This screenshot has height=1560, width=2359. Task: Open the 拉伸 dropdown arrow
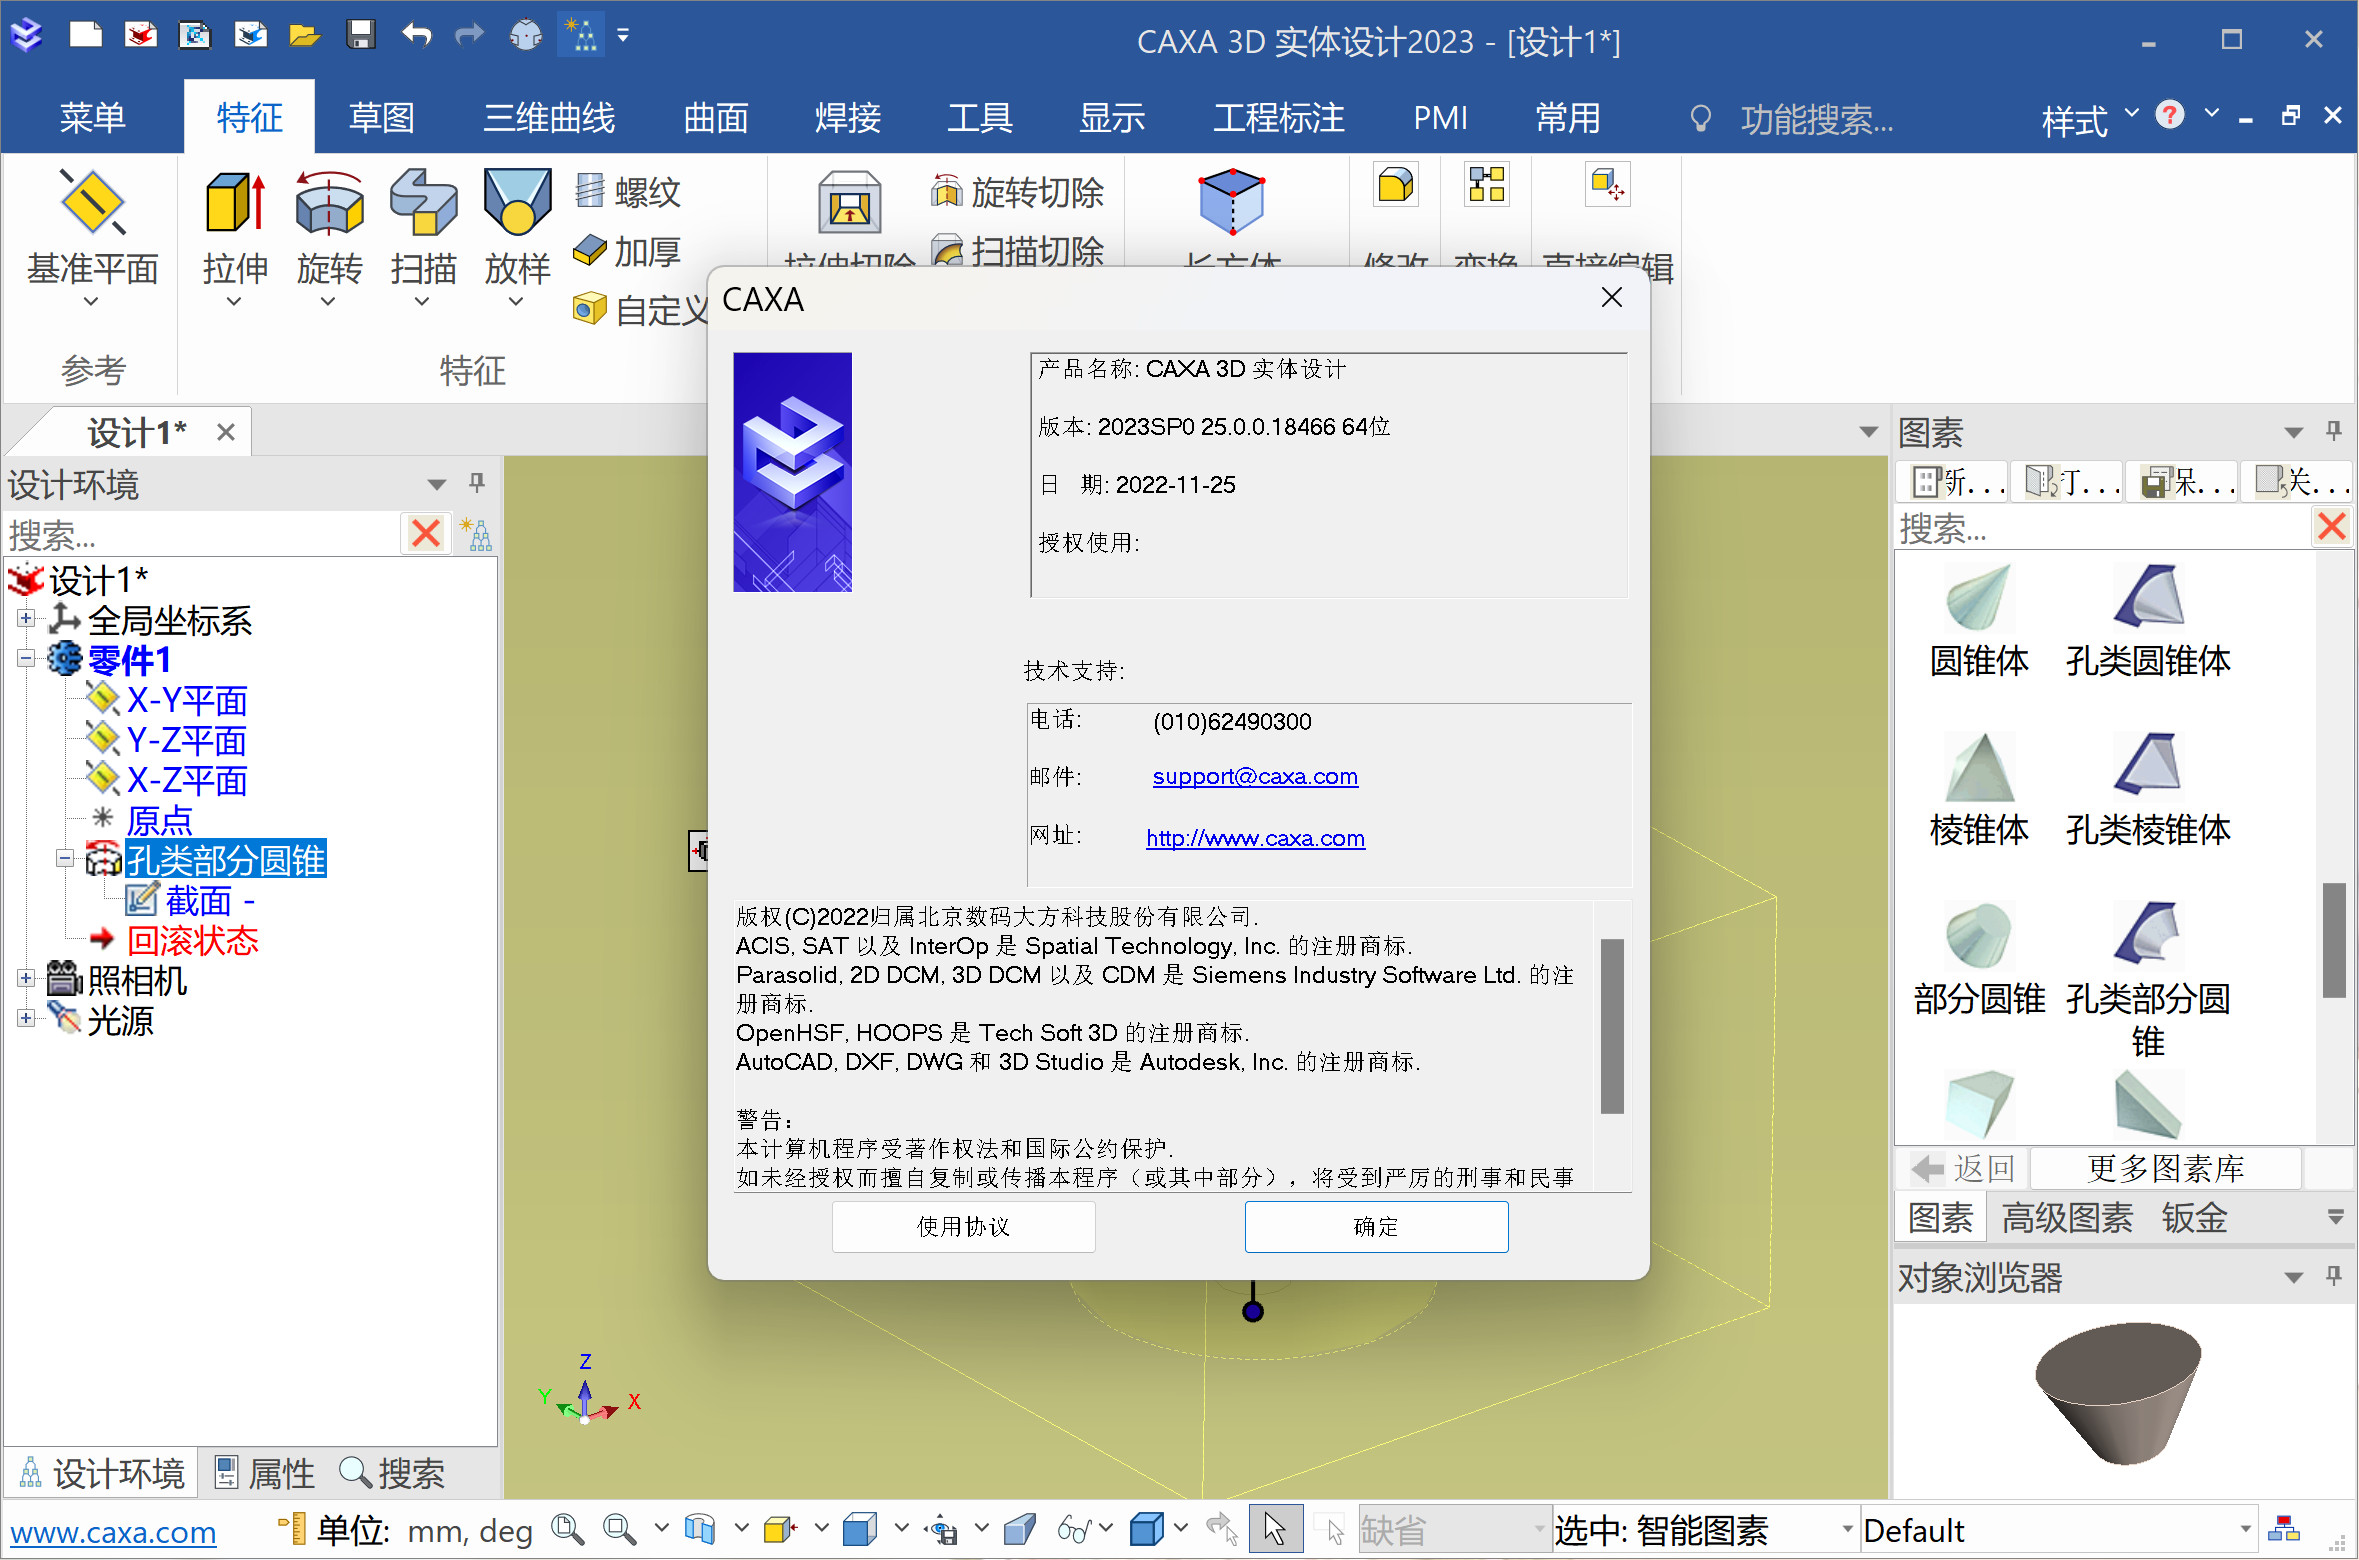tap(234, 302)
